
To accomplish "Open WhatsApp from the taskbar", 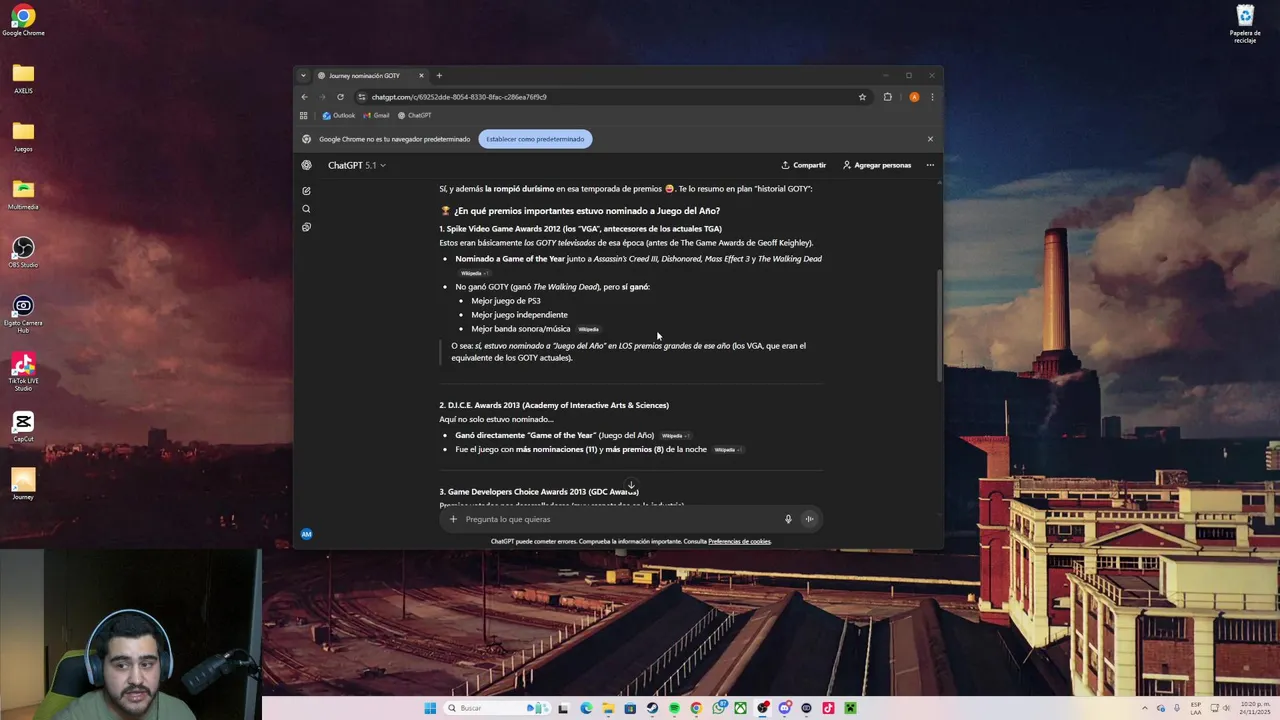I will click(x=719, y=708).
